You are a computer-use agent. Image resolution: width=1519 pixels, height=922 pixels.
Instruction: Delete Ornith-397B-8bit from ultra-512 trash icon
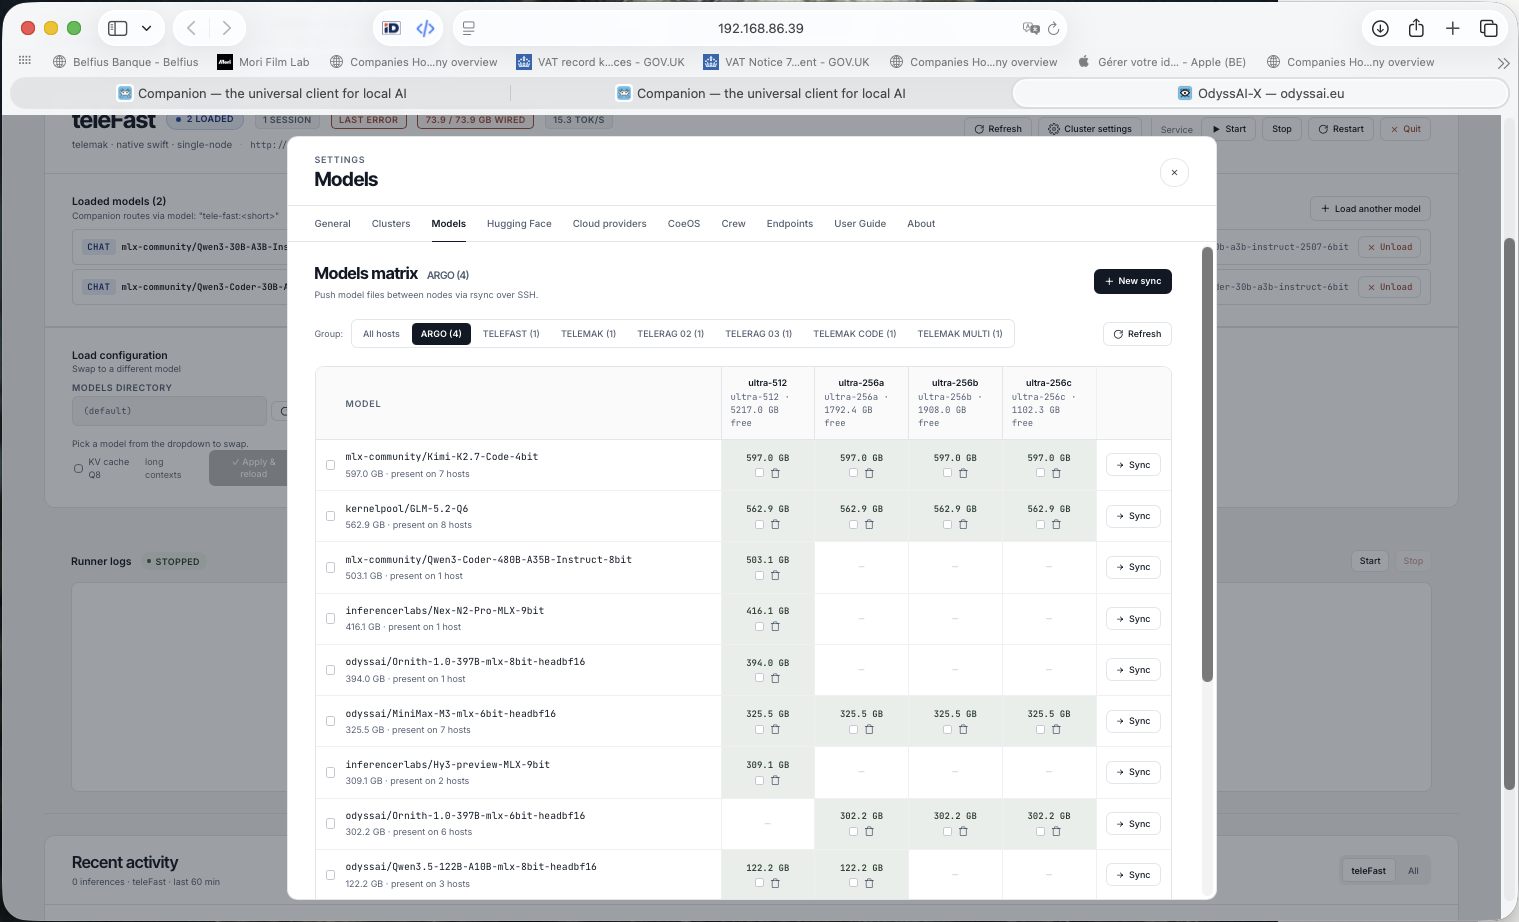tap(775, 678)
